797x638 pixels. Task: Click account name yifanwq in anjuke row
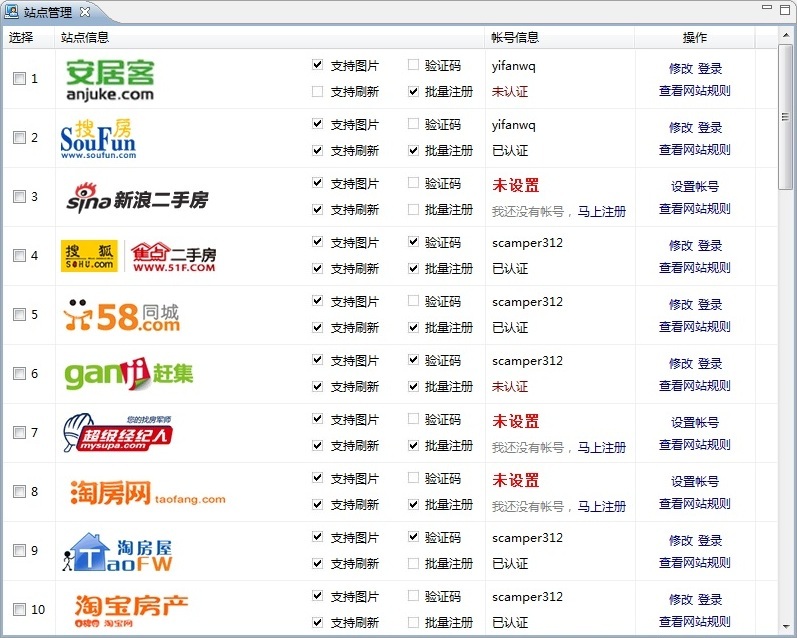click(x=513, y=66)
